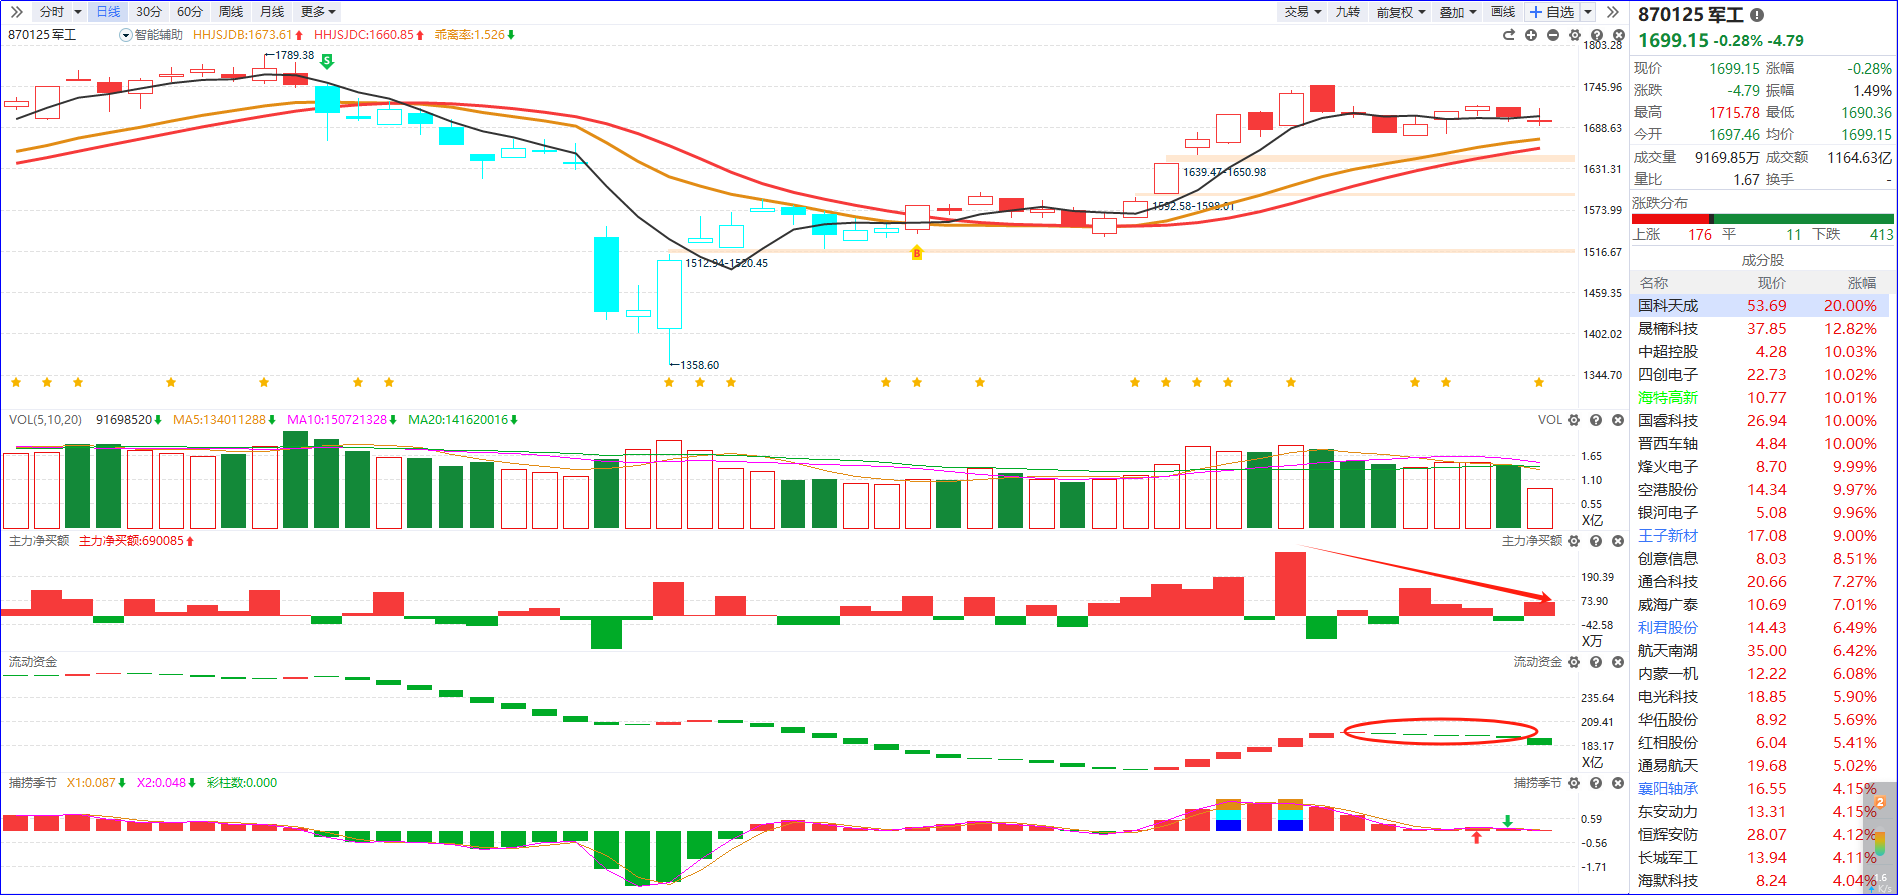Open 主力净买额 panel settings gear
This screenshot has width=1898, height=895.
coord(1574,541)
